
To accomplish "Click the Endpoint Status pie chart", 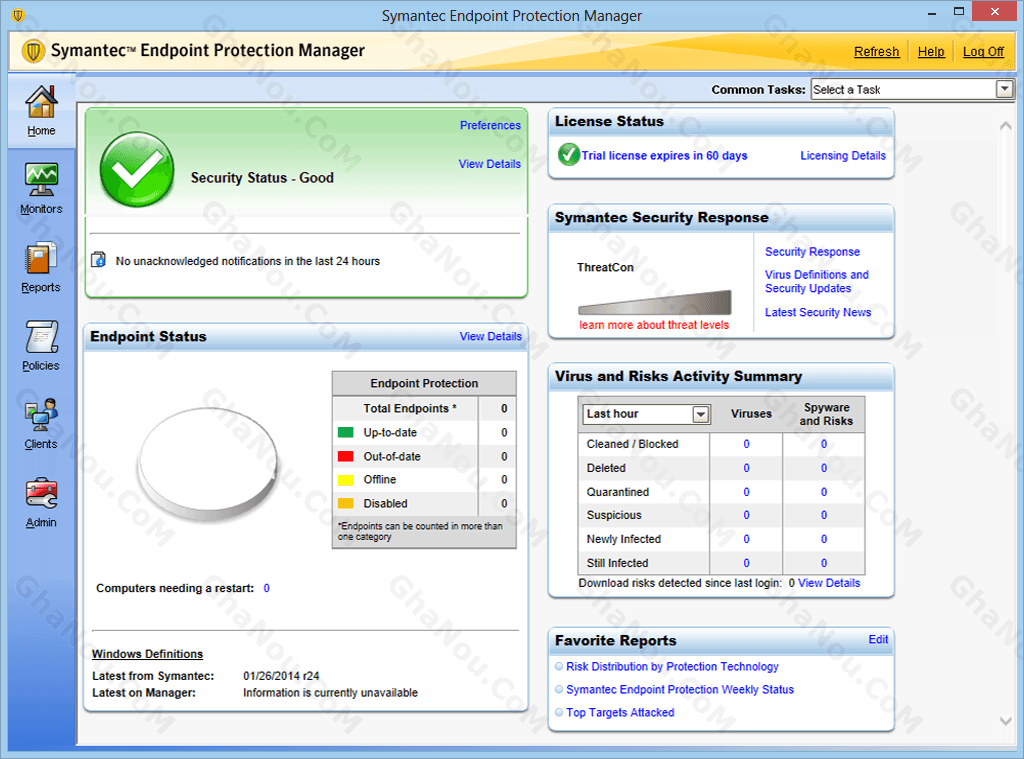I will [208, 464].
